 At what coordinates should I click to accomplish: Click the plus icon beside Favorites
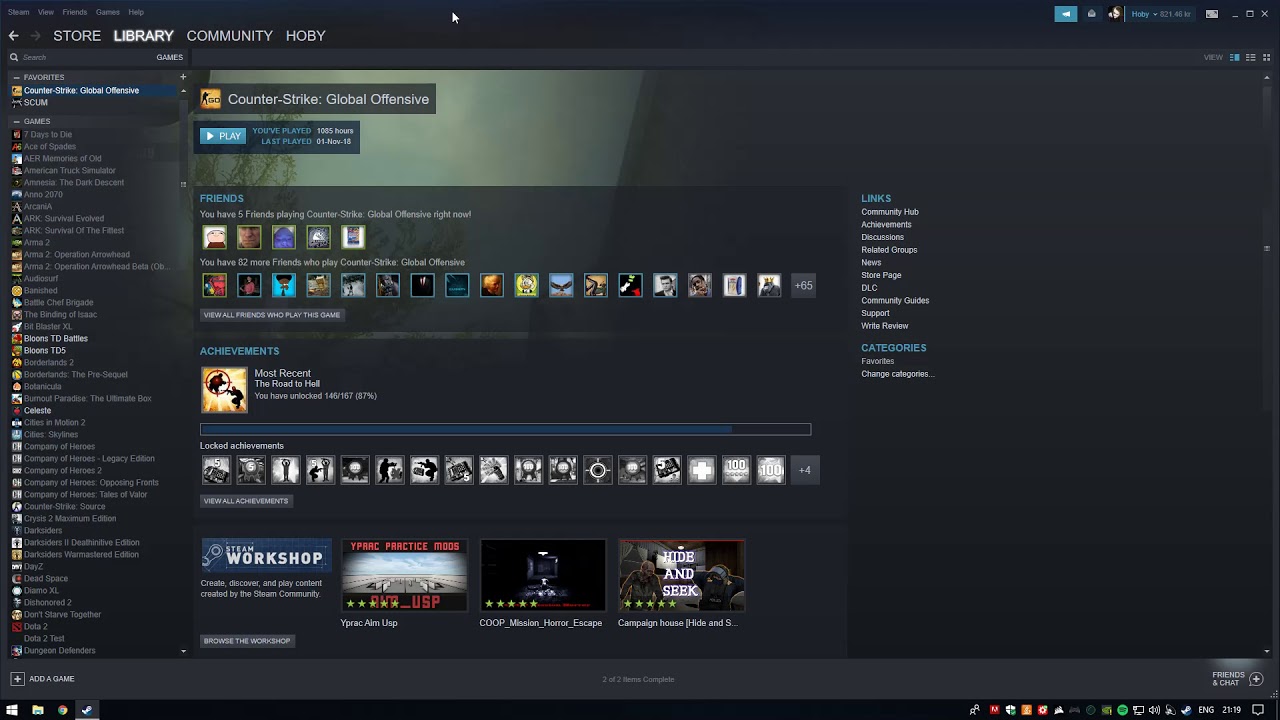coord(183,77)
